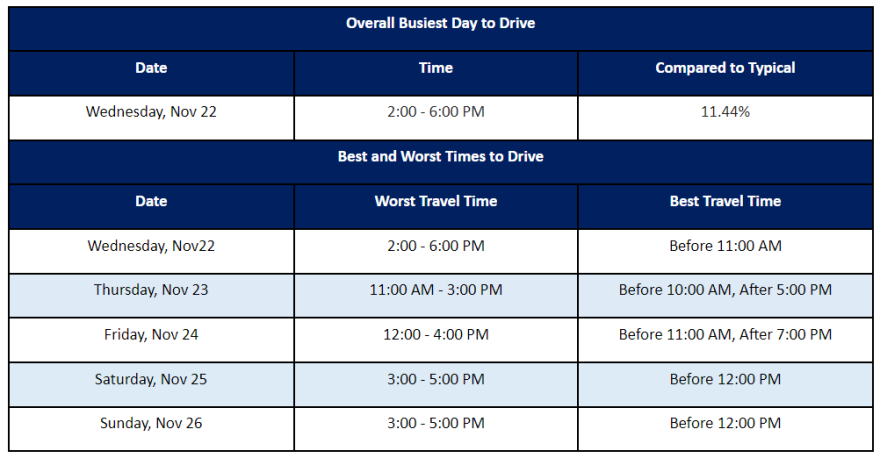Select the Best Travel Time column header
The image size is (880, 458).
(725, 201)
